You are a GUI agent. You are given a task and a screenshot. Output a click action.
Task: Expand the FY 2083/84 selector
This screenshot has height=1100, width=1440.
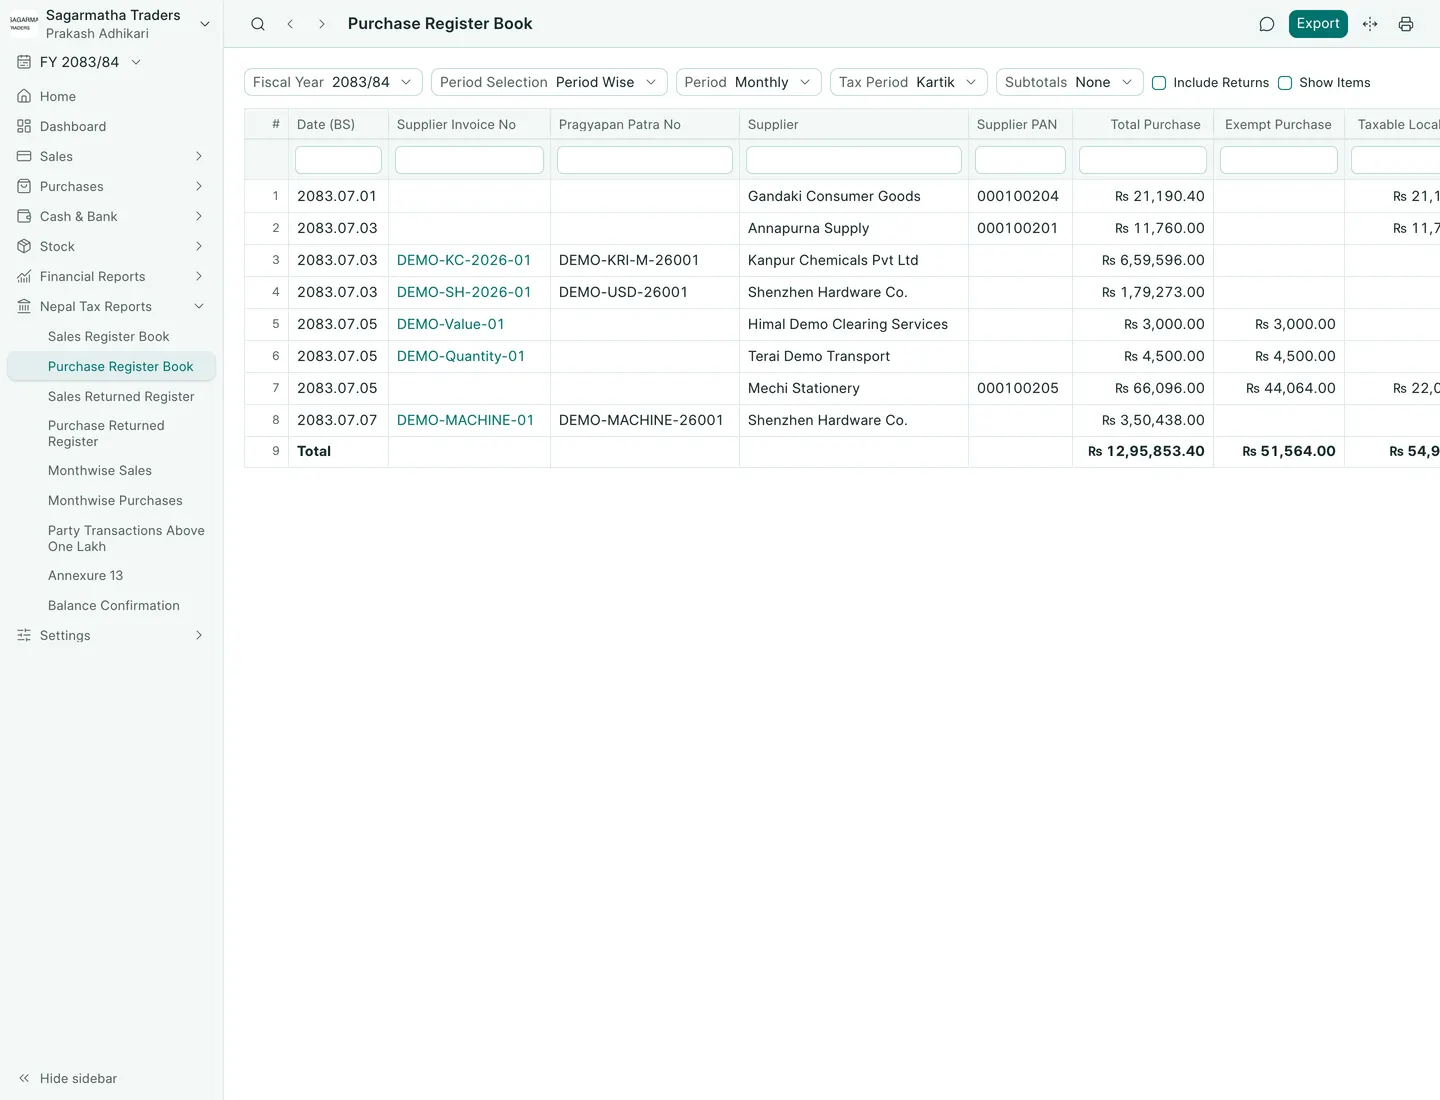(136, 62)
